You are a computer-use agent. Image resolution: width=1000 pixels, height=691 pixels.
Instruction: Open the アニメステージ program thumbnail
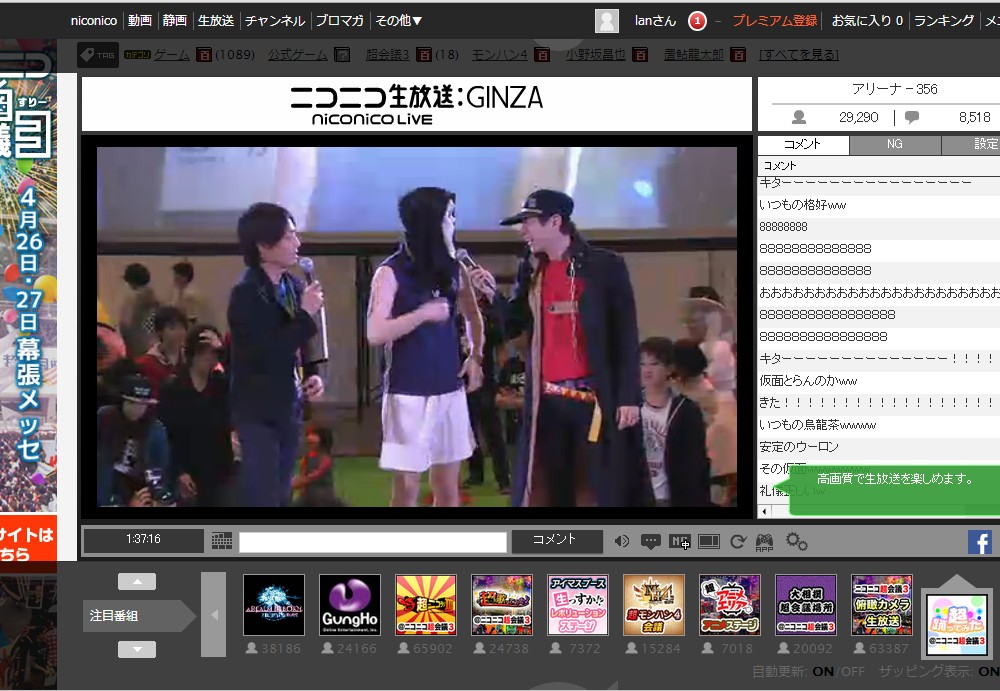point(730,605)
